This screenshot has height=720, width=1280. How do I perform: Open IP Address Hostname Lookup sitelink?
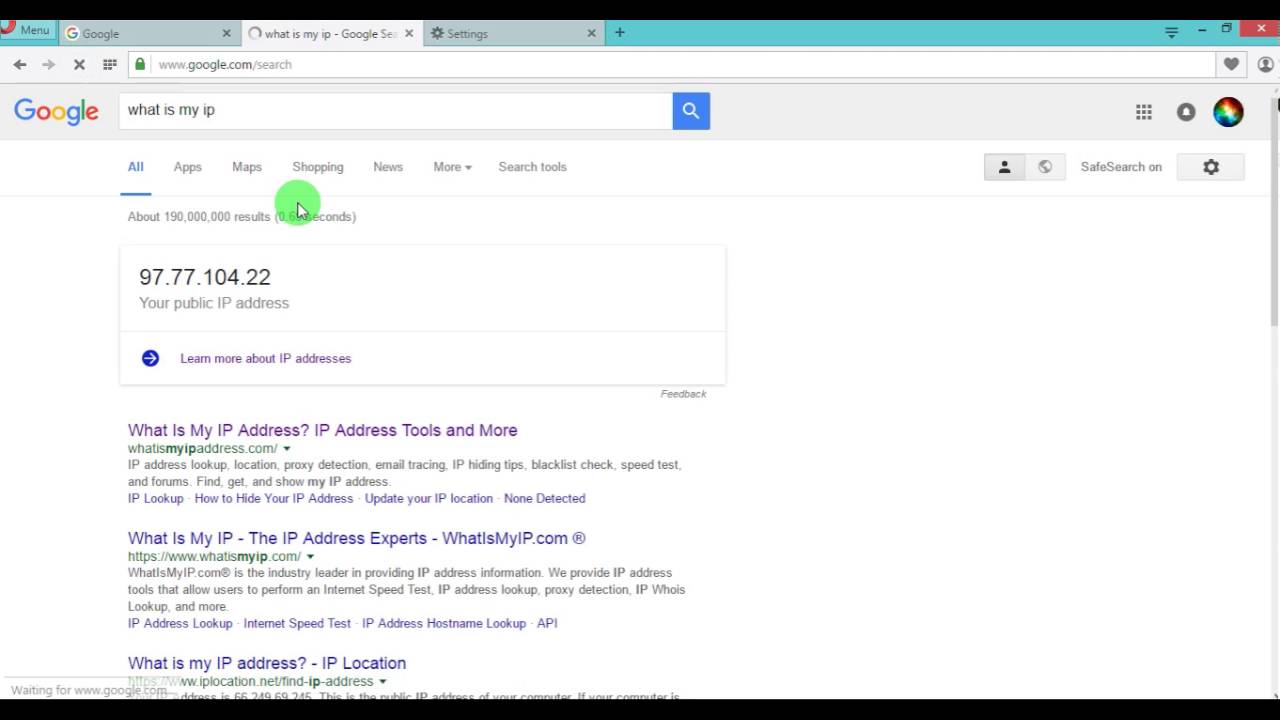click(x=444, y=623)
